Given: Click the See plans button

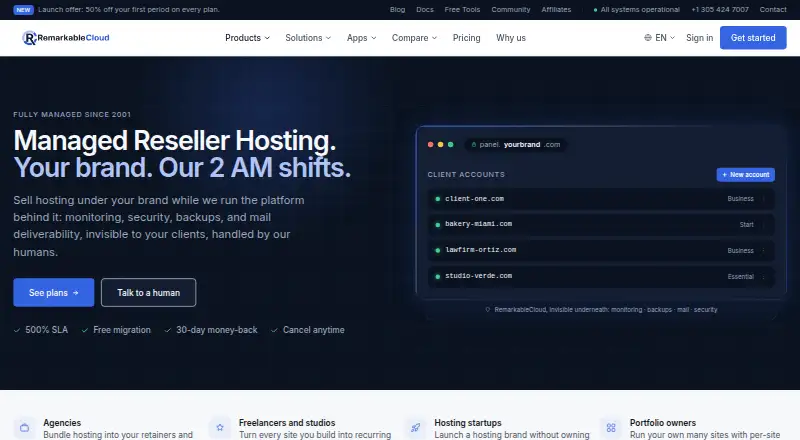Looking at the screenshot, I should [x=54, y=292].
